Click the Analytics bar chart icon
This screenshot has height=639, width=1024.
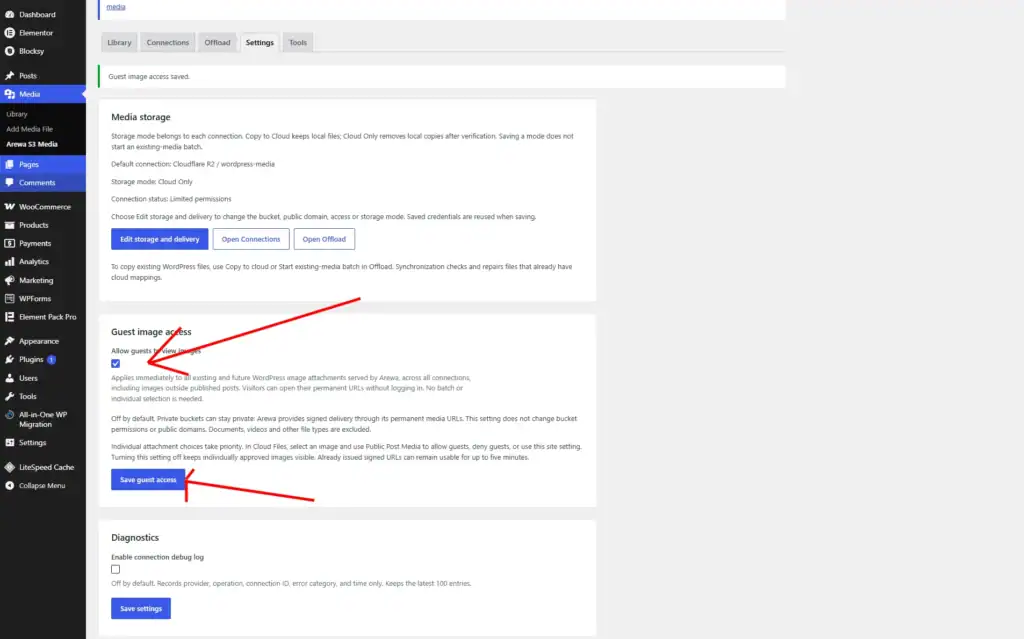pos(10,261)
